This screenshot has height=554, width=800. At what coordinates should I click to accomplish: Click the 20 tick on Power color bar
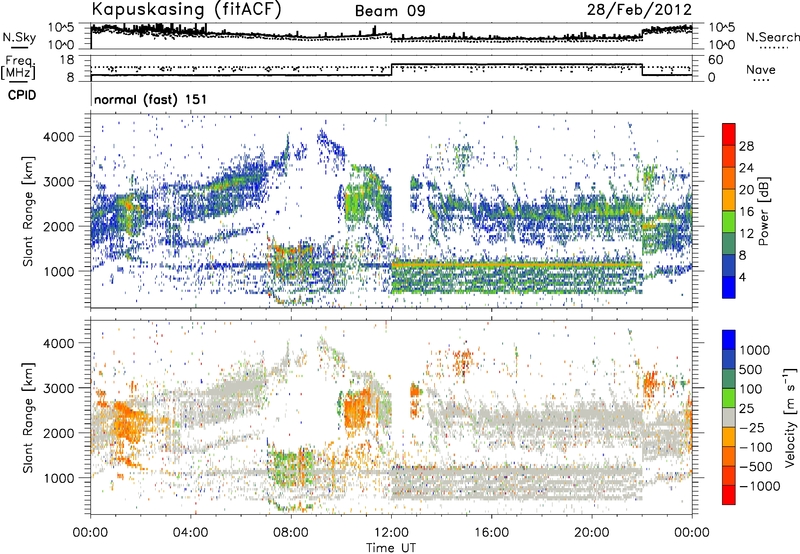[x=746, y=190]
